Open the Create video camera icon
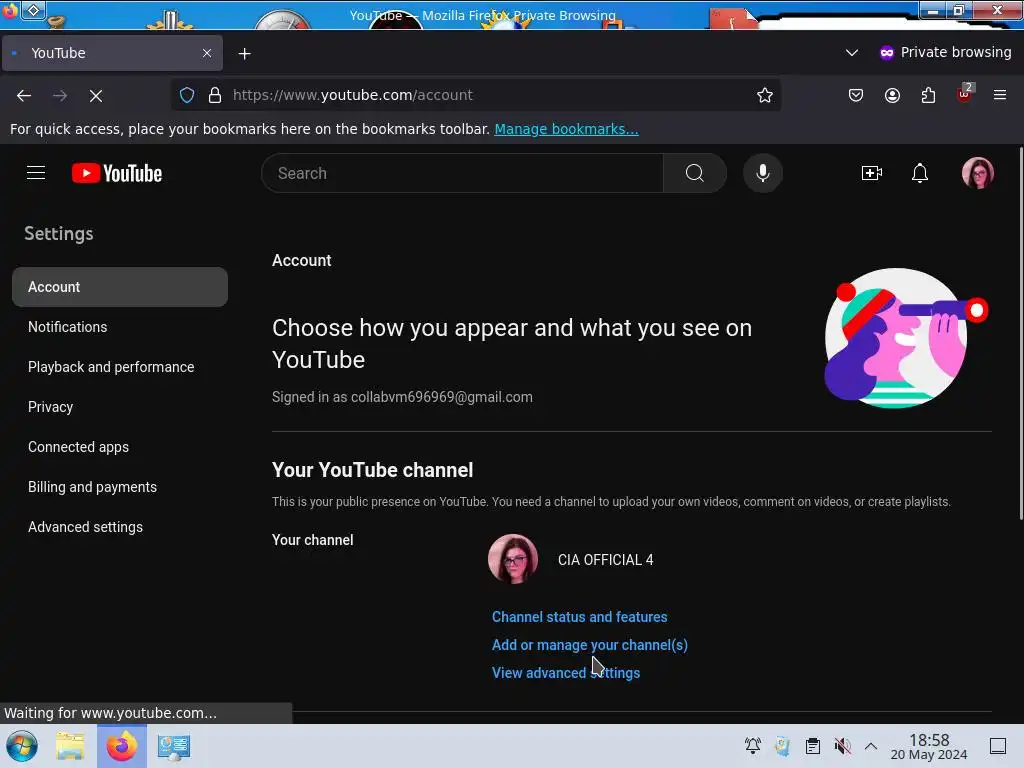The image size is (1024, 768). [871, 173]
